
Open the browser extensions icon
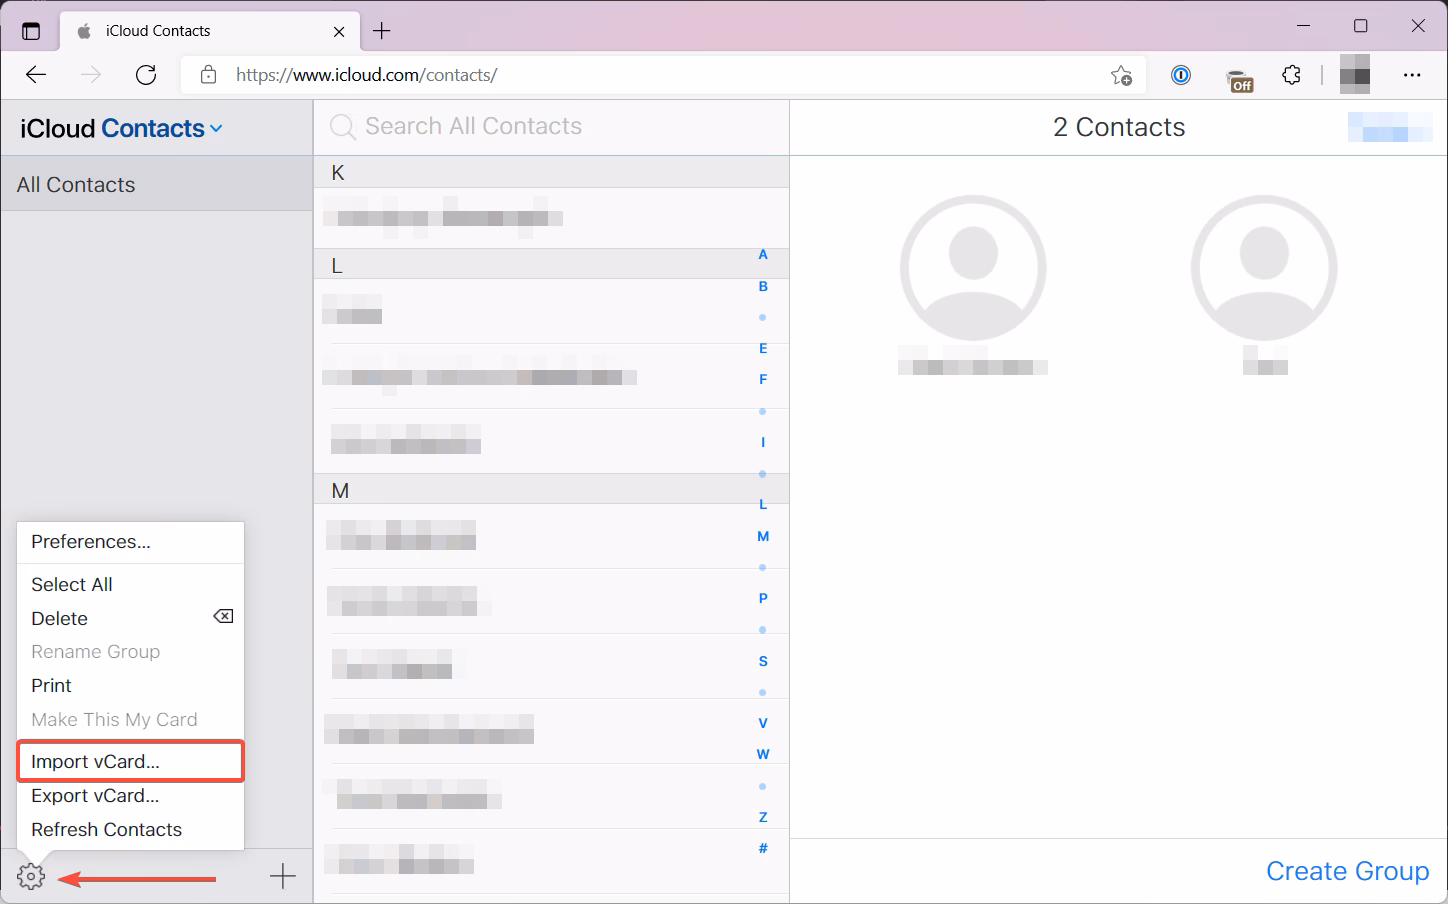click(1291, 74)
